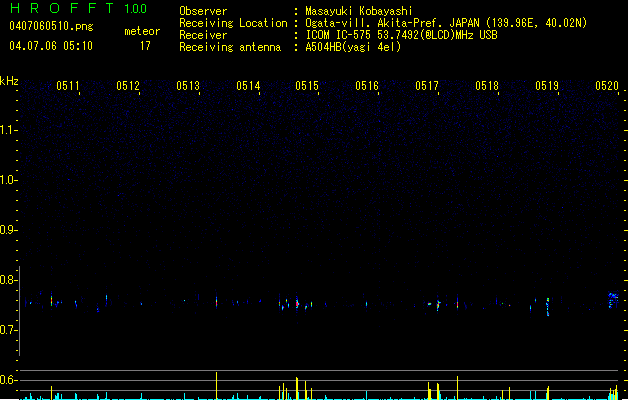Click the 0.9 kHz axis label
The width and height of the screenshot is (629, 400).
(8, 230)
